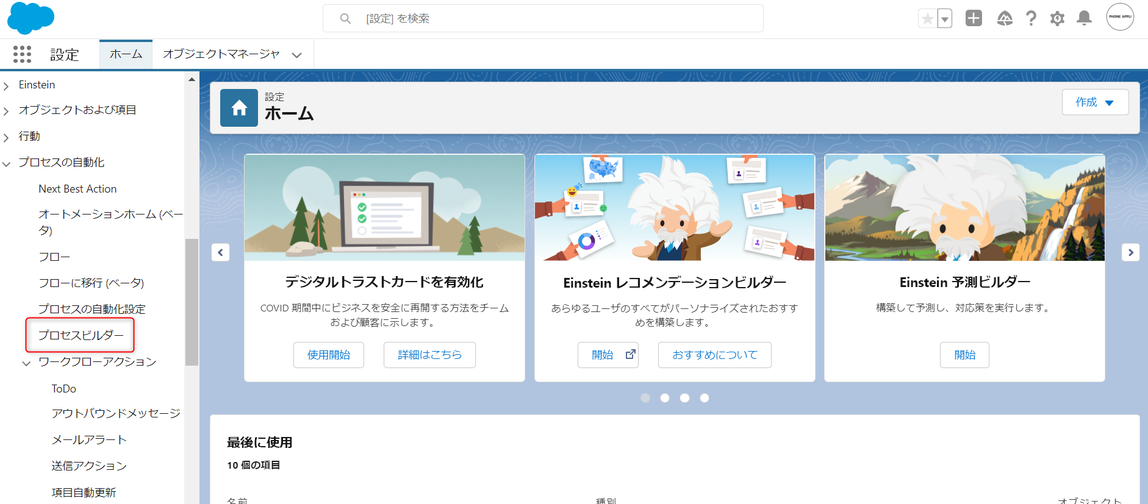Expand the Einstein tree node
Viewport: 1148px width, 504px height.
tap(7, 86)
